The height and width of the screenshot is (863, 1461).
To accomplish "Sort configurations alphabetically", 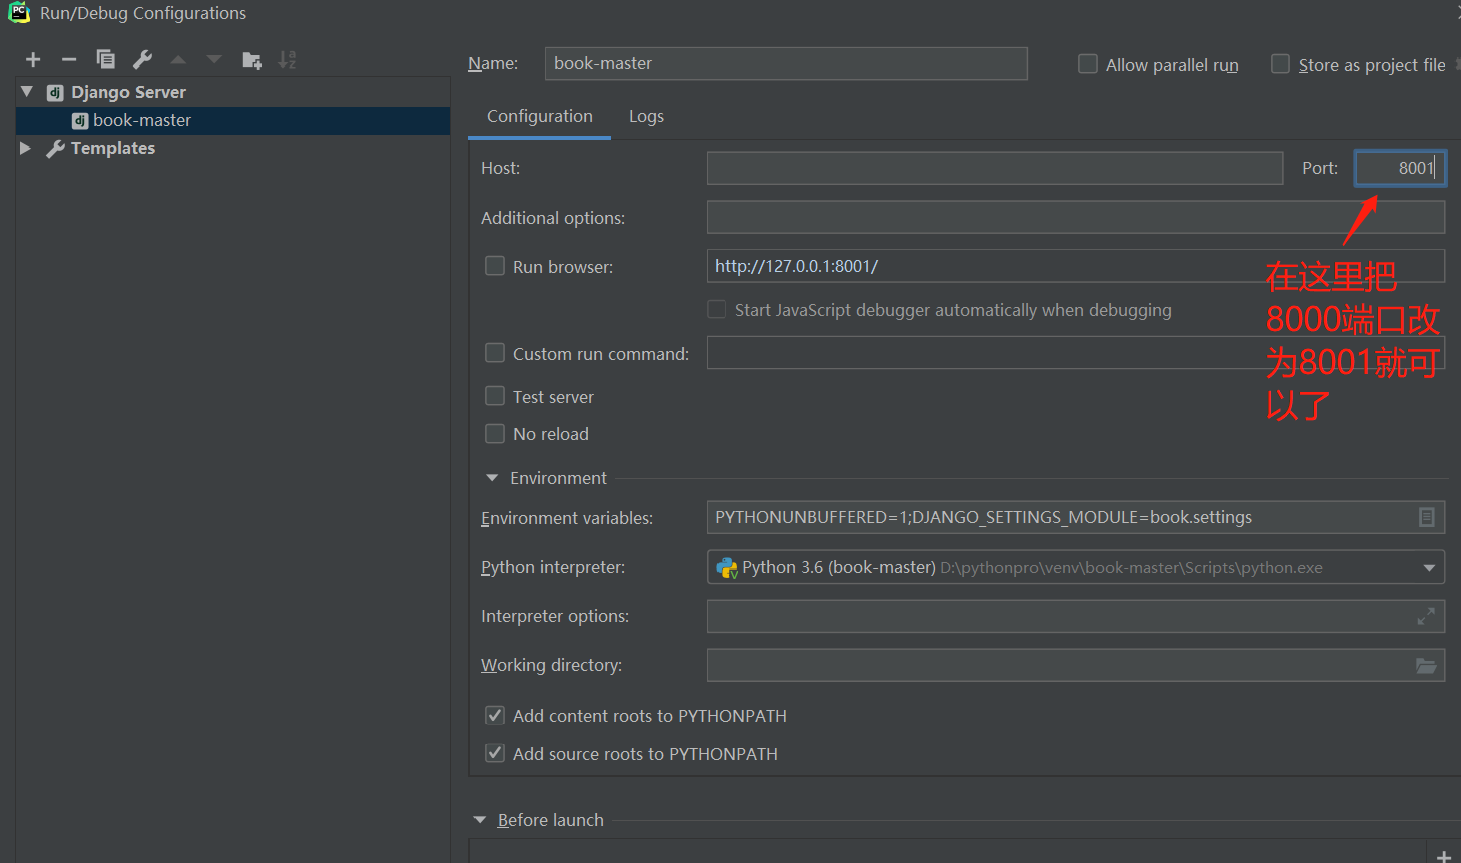I will pyautogui.click(x=288, y=60).
